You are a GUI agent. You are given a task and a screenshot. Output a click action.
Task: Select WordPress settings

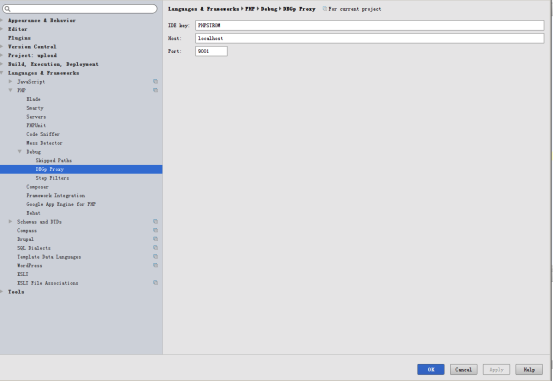(x=30, y=265)
